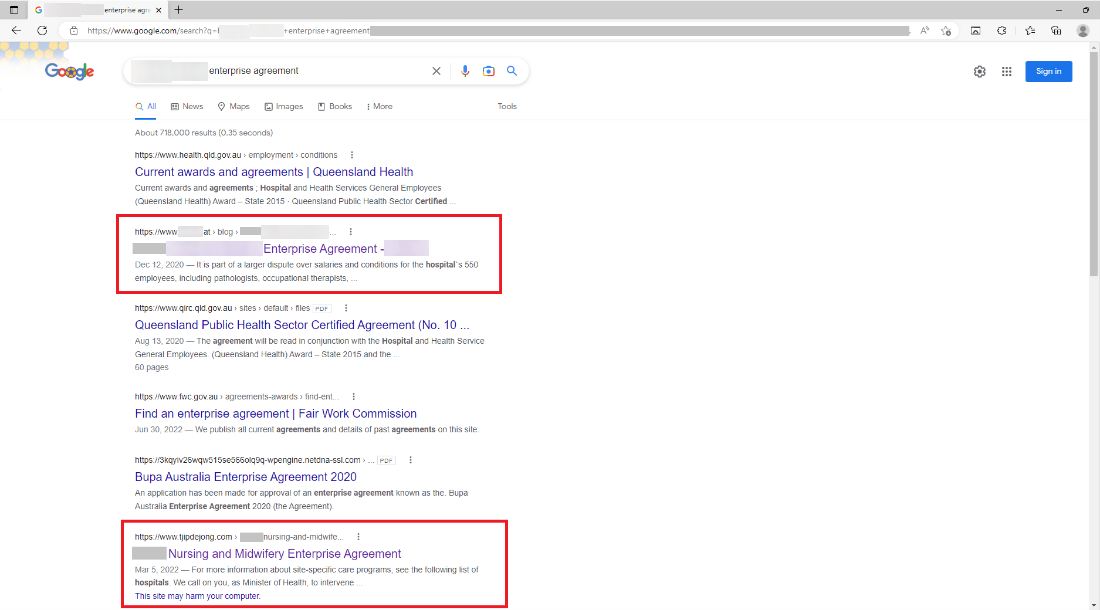
Task: Go back using browser back arrow
Action: coord(16,30)
